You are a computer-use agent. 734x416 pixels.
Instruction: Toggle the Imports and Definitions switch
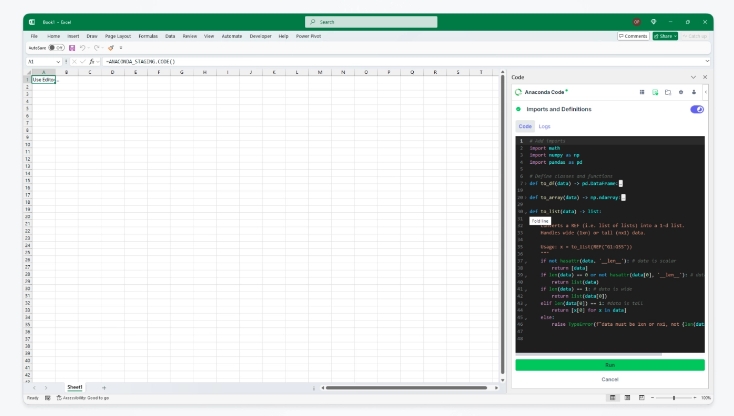(x=696, y=109)
